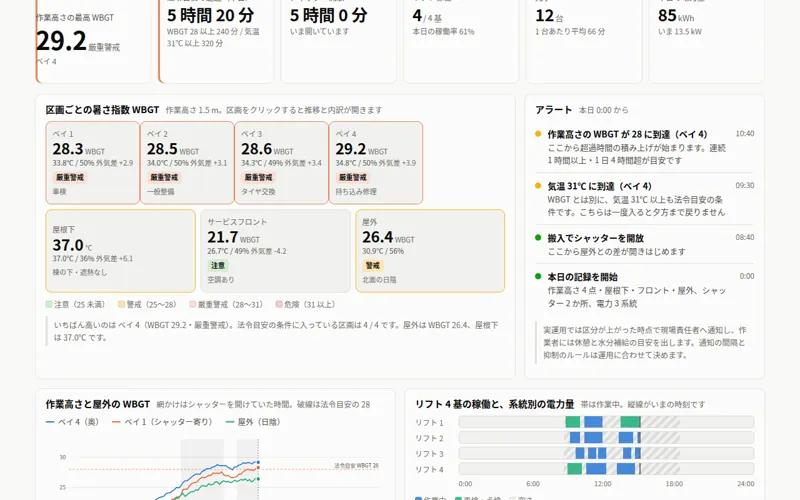Screen dimensions: 800x500
Task: Open the 搬入でシャッターを開放 alert
Action: (644, 244)
